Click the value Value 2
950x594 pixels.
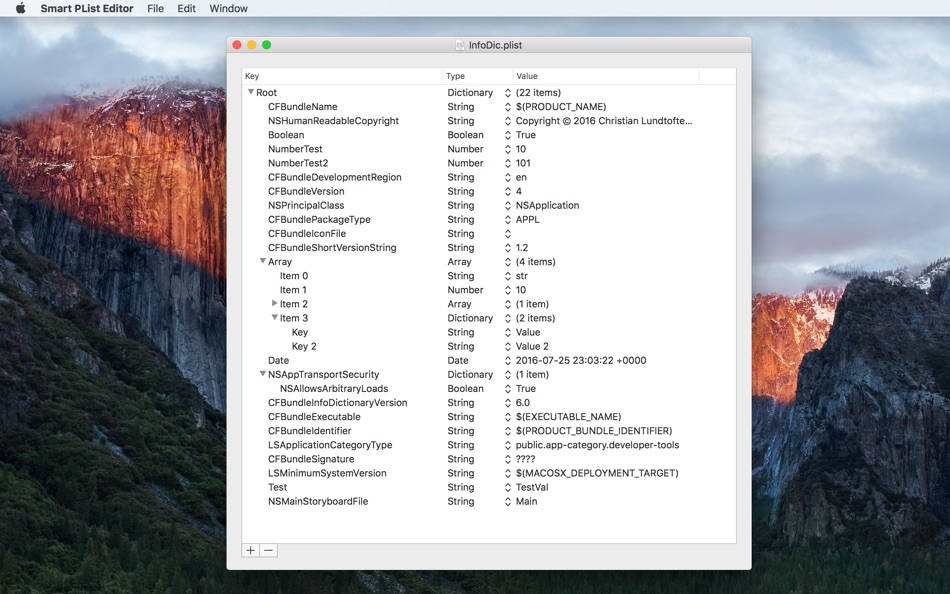tap(532, 346)
